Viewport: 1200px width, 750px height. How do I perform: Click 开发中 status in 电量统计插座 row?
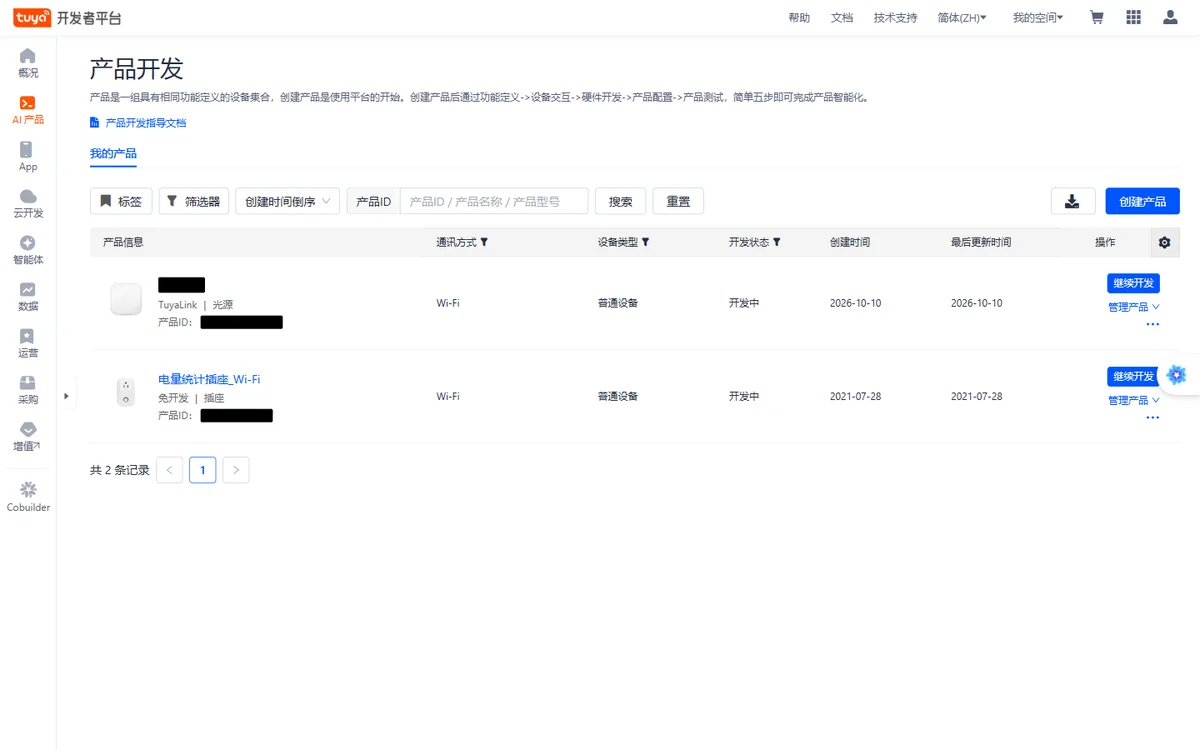[x=744, y=396]
